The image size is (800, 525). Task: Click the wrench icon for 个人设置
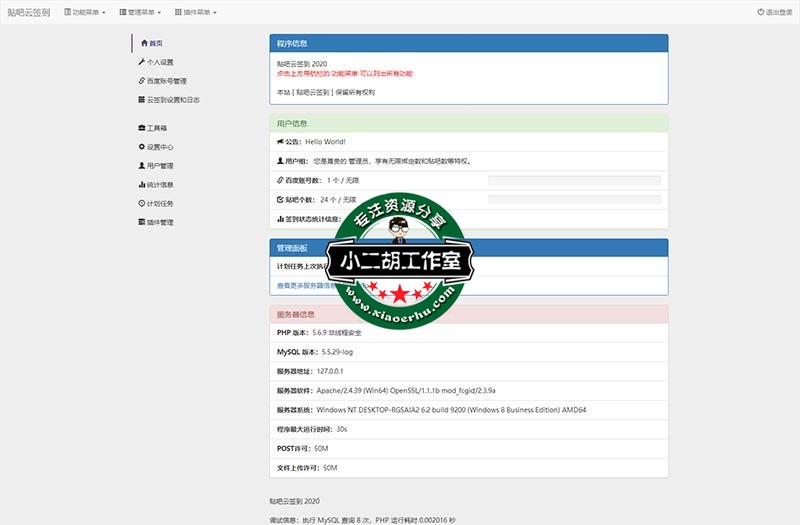pos(142,62)
